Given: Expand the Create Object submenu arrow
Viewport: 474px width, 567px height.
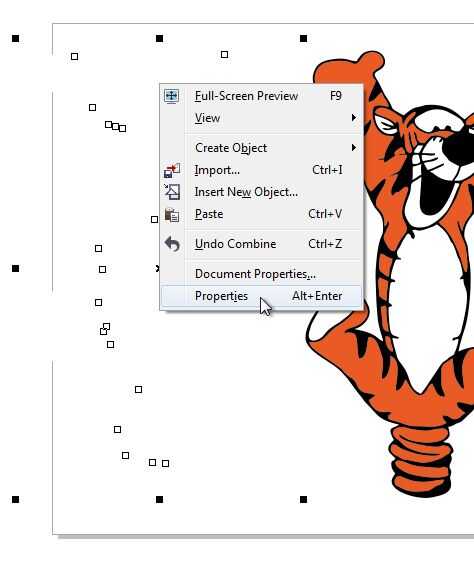Looking at the screenshot, I should [x=354, y=148].
